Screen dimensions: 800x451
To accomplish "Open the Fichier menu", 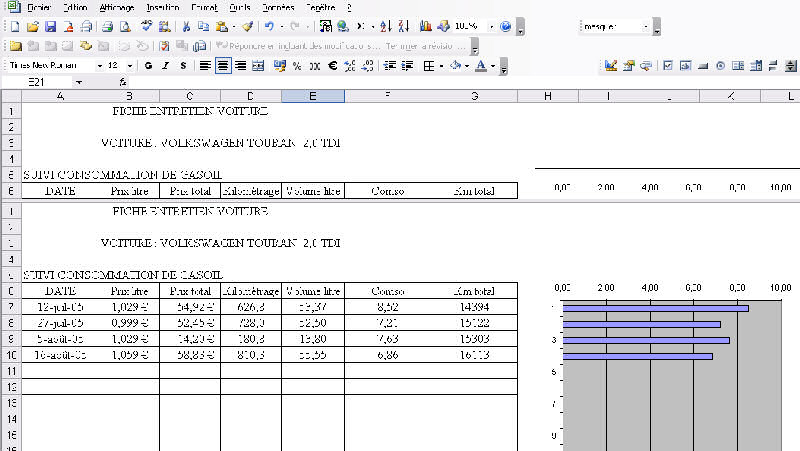I will (x=39, y=7).
